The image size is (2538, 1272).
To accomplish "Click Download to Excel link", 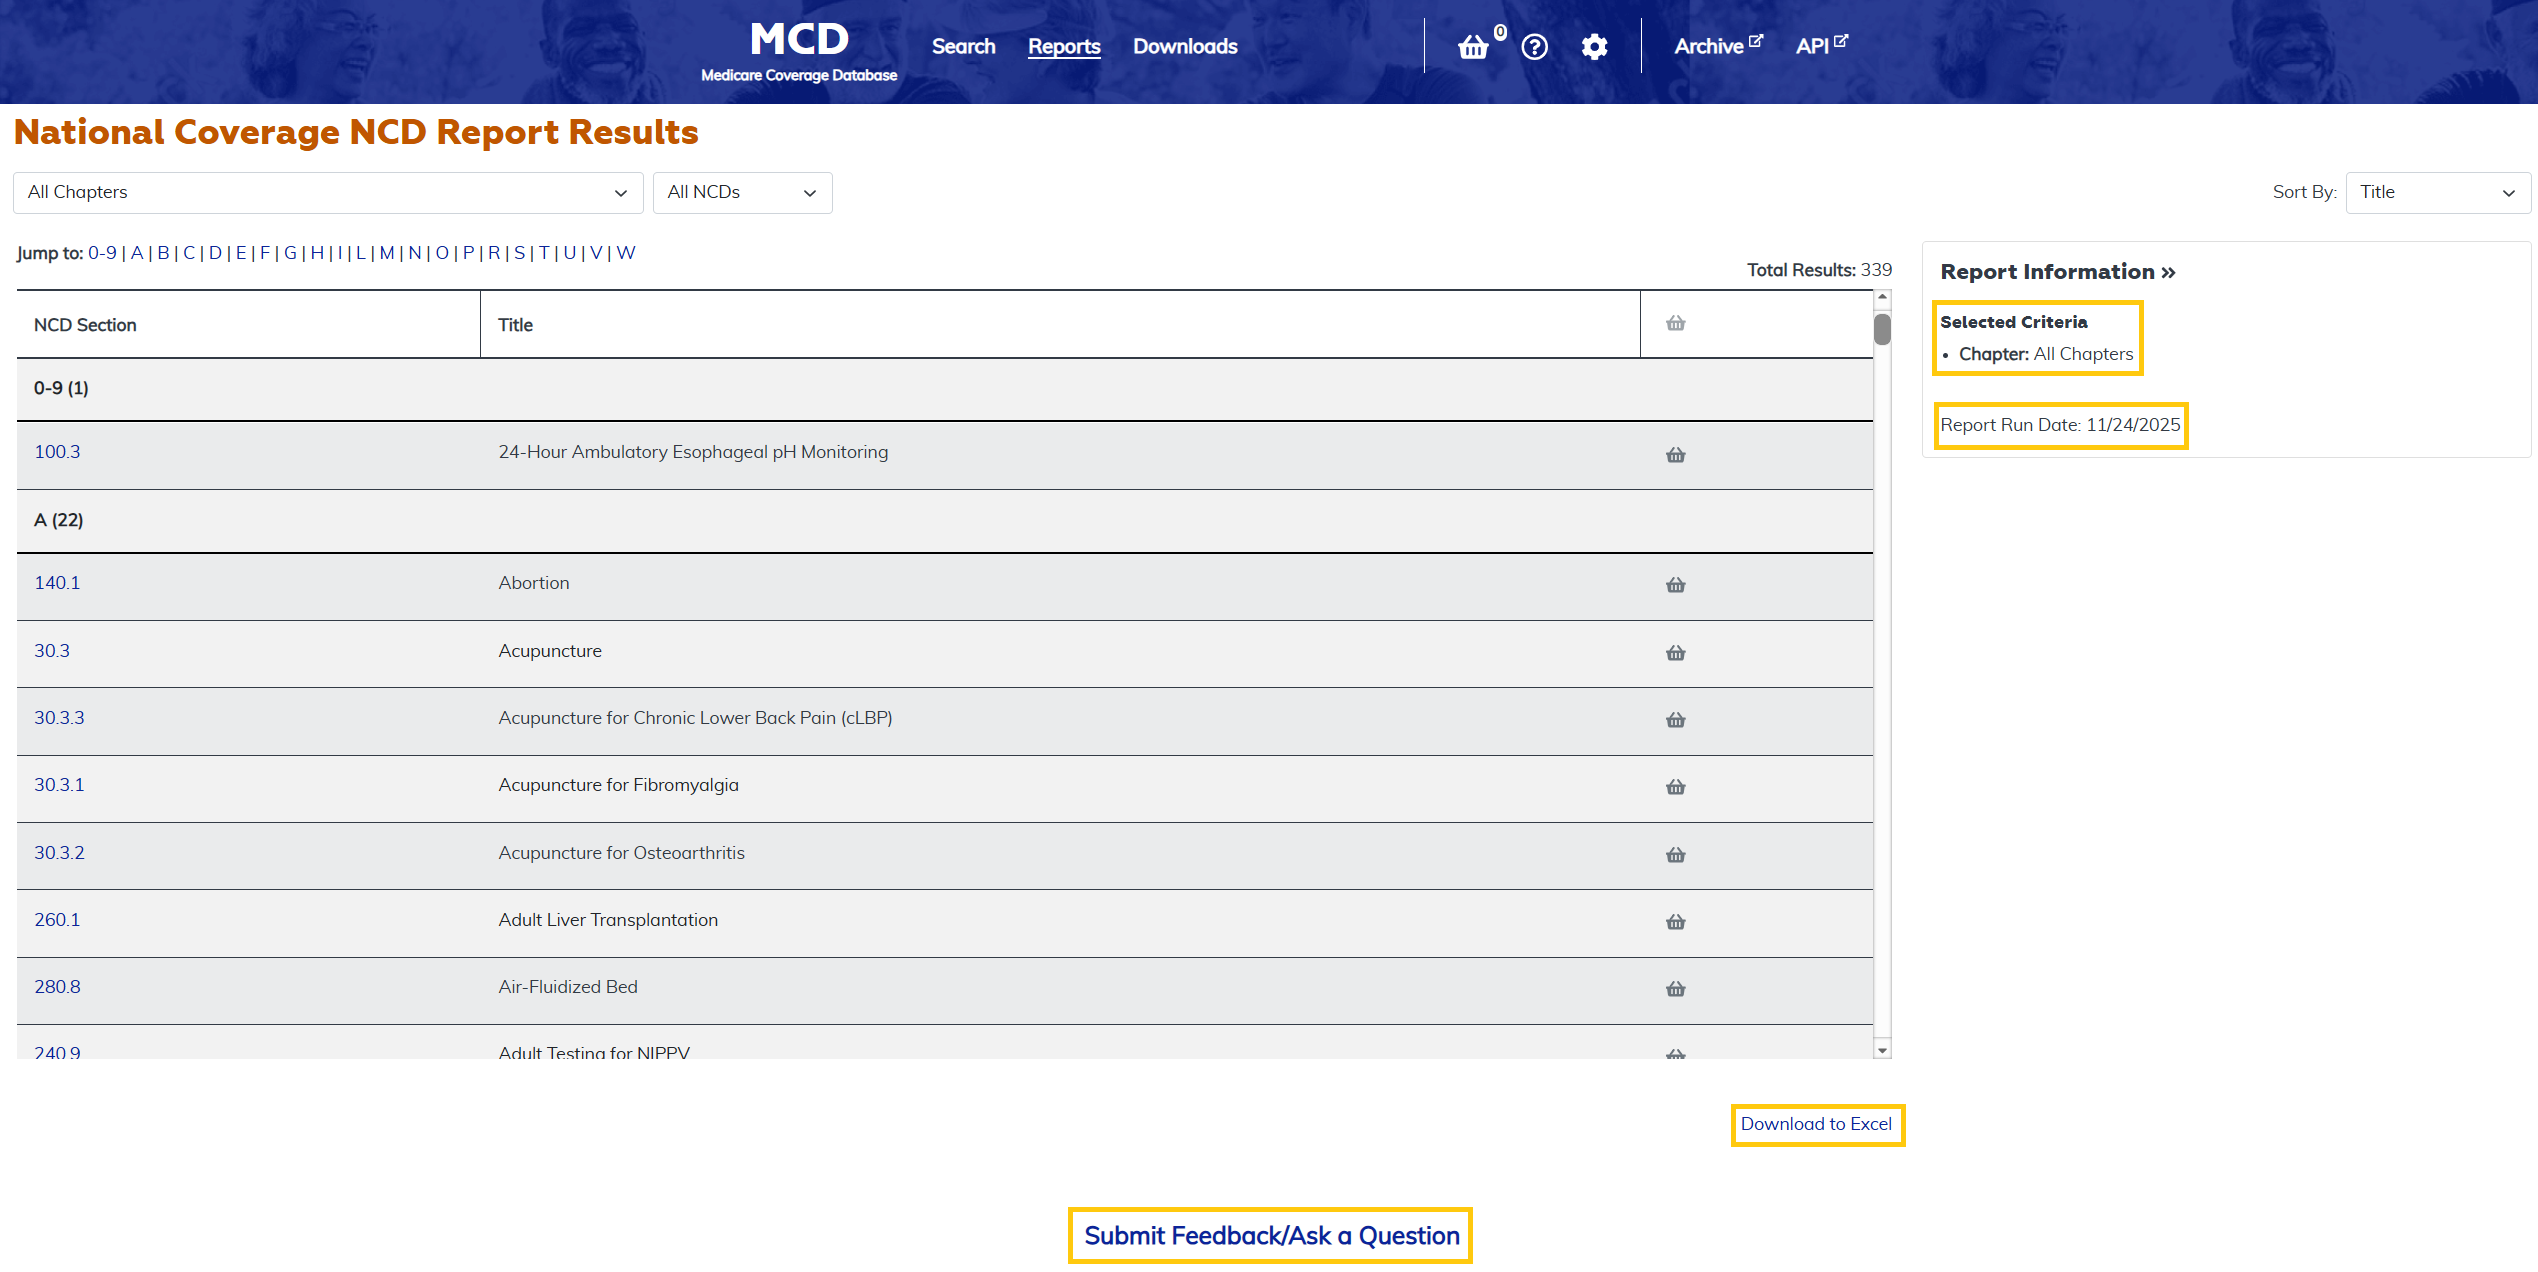I will click(1815, 1124).
